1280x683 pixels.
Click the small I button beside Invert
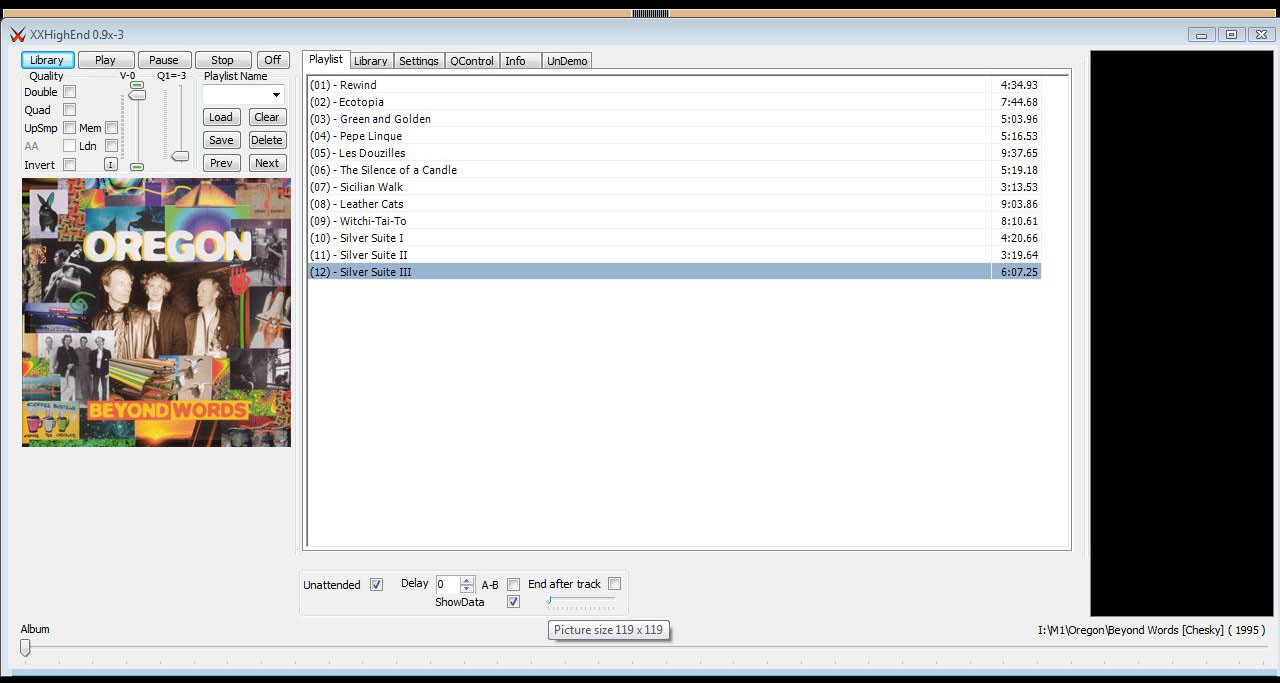click(111, 164)
